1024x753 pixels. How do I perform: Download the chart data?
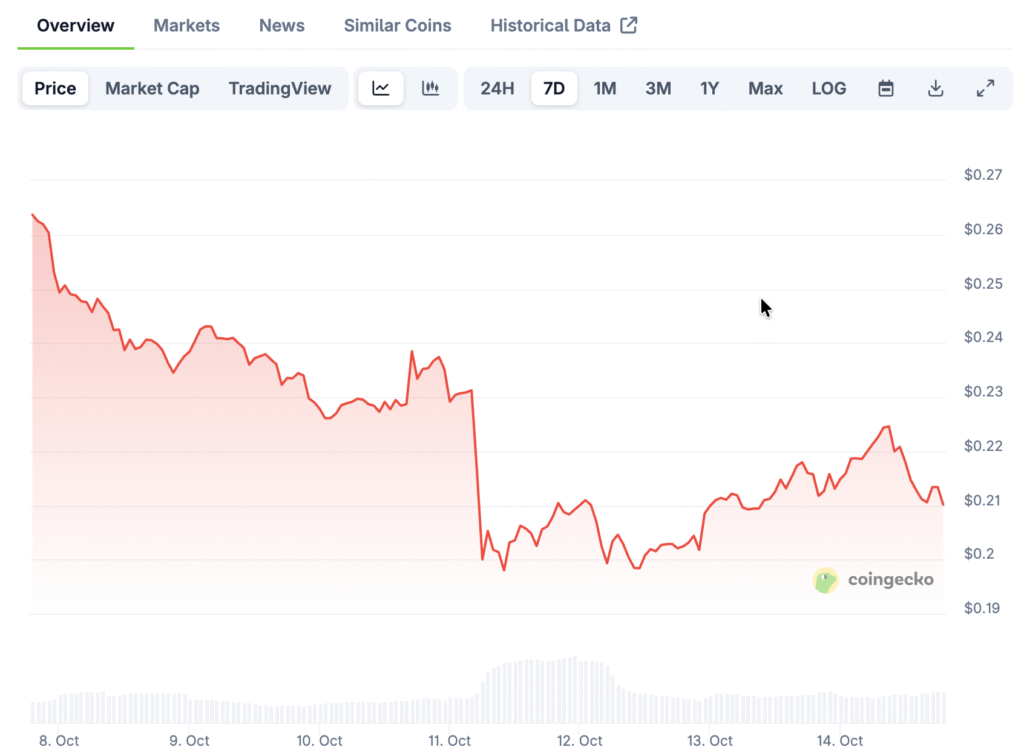936,88
